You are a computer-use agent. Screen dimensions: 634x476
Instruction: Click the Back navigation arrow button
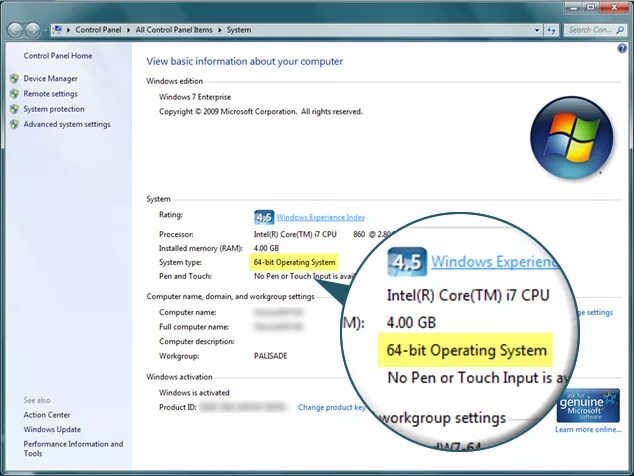(x=15, y=30)
